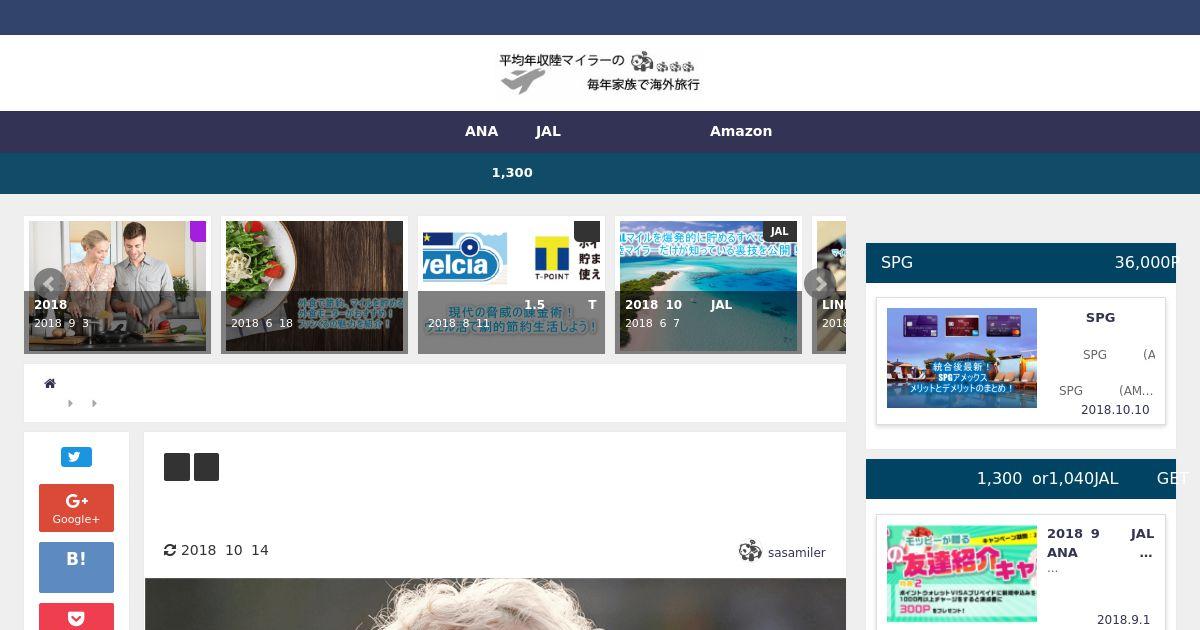The width and height of the screenshot is (1200, 630).
Task: Open the JAL menu item
Action: tap(548, 131)
